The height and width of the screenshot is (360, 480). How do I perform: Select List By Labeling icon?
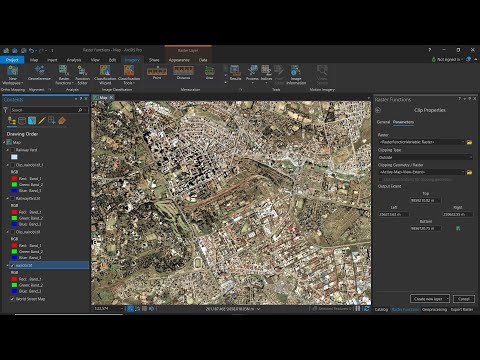(x=62, y=121)
